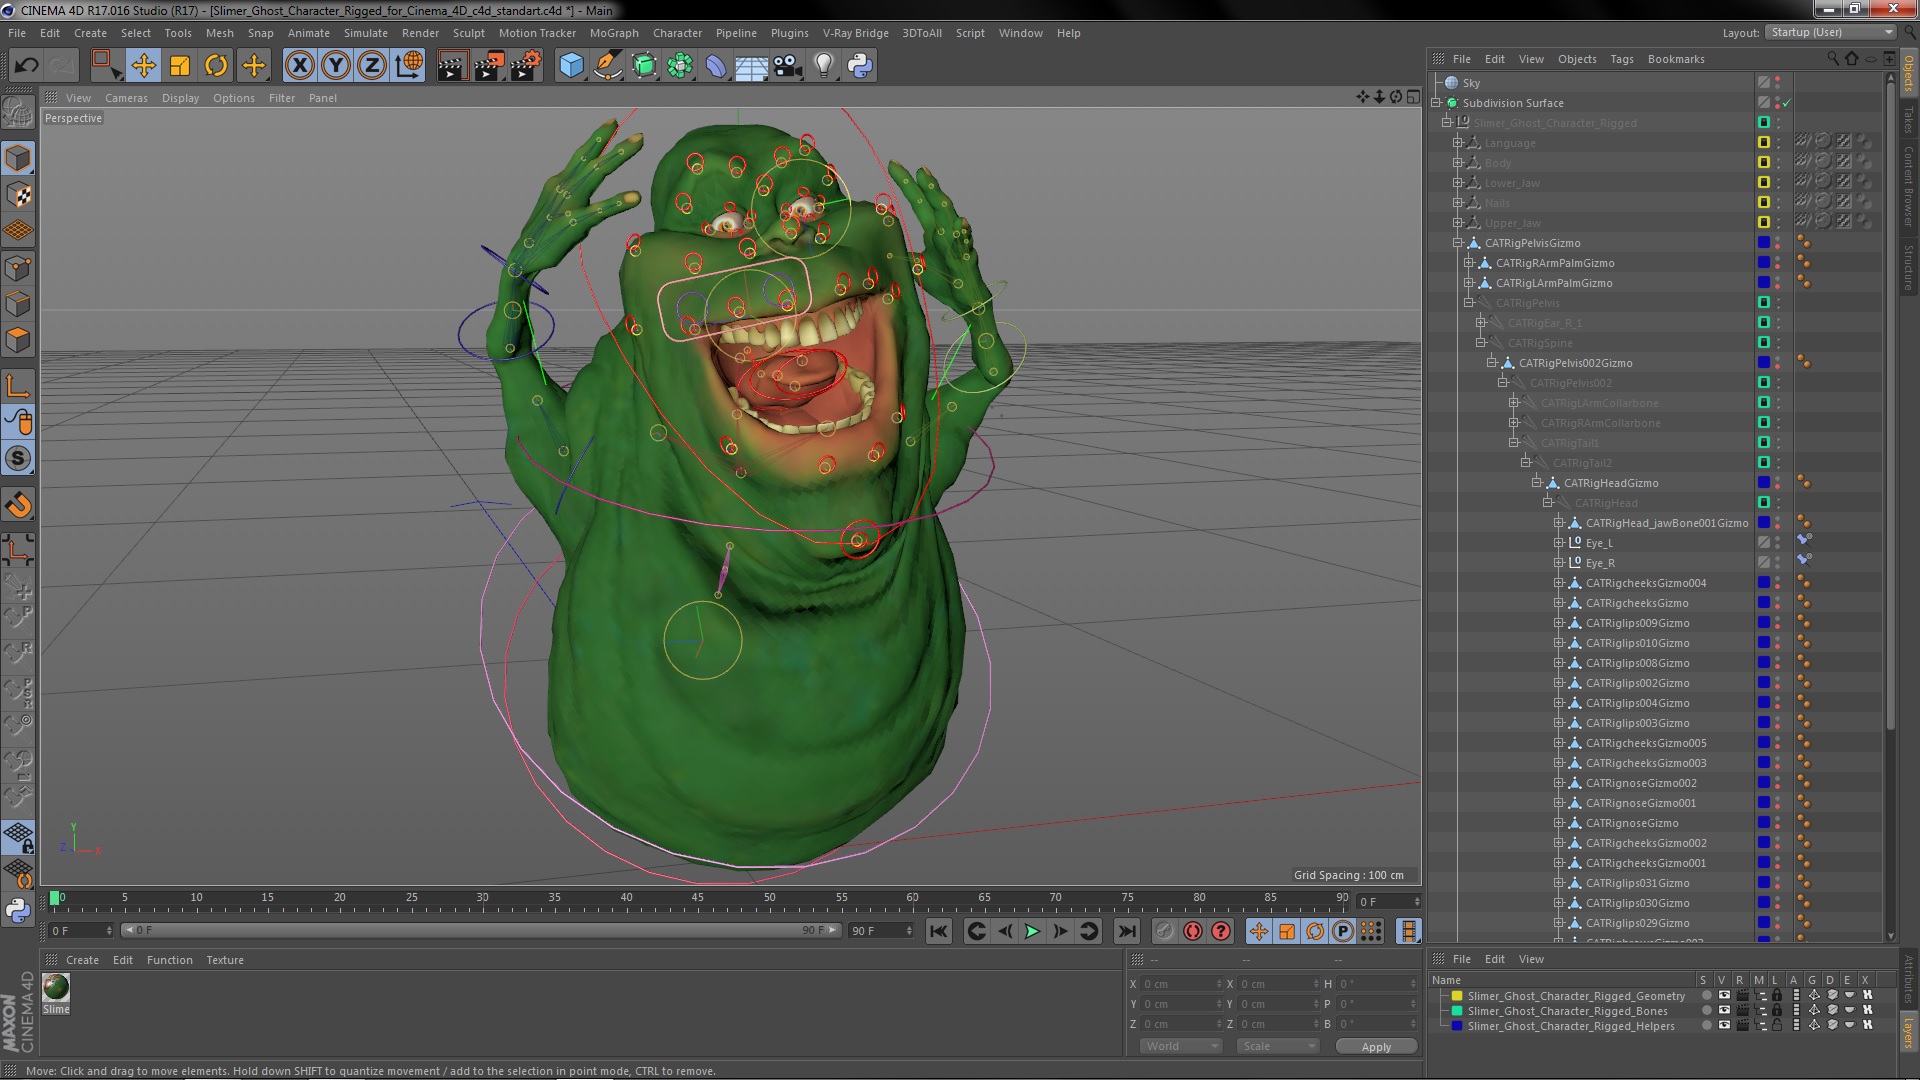The image size is (1920, 1080).
Task: Add a Camera object
Action: pos(788,66)
